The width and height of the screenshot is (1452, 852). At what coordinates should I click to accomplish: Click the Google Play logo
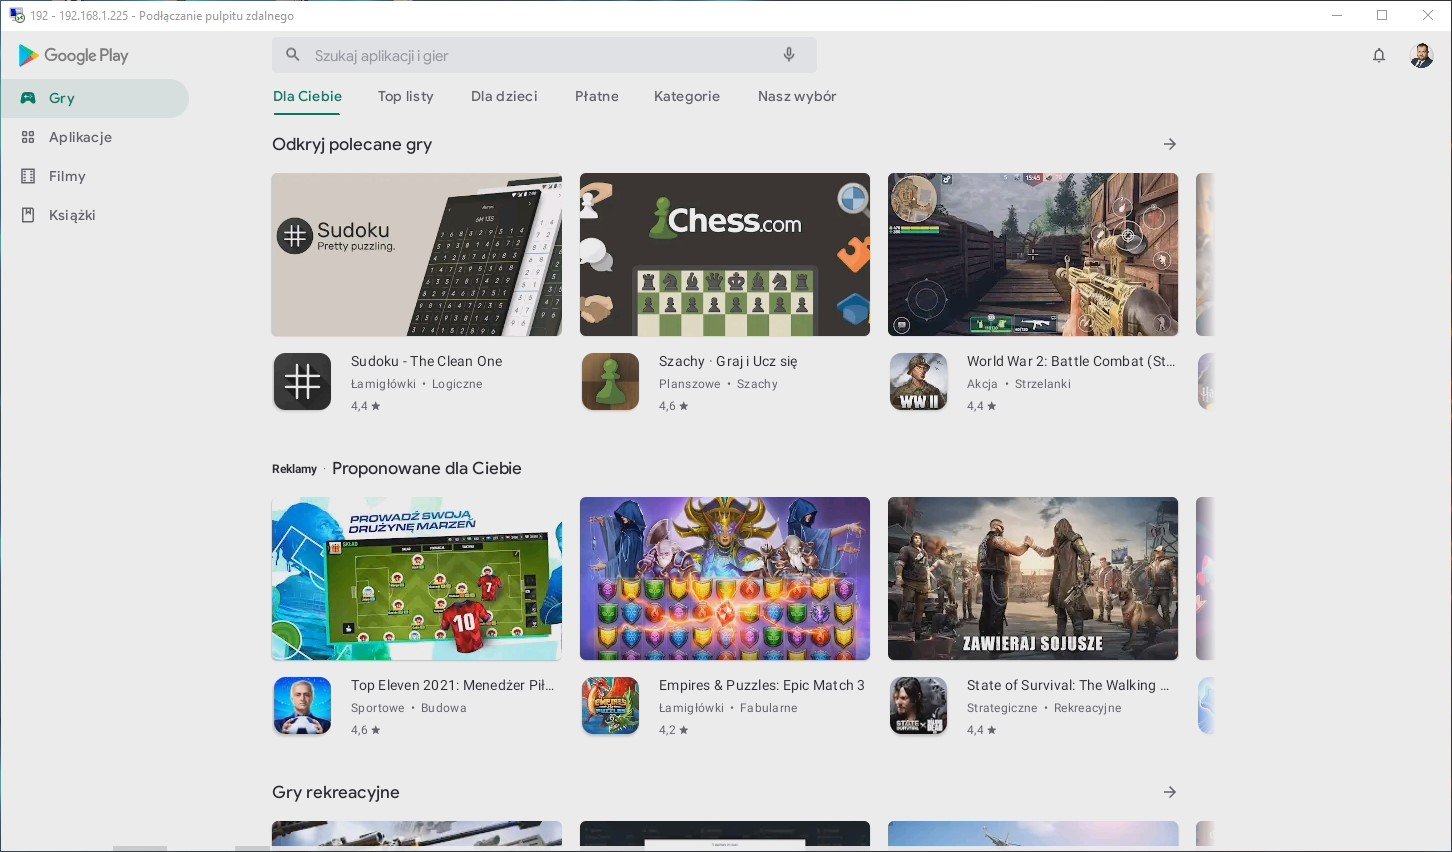click(x=74, y=56)
